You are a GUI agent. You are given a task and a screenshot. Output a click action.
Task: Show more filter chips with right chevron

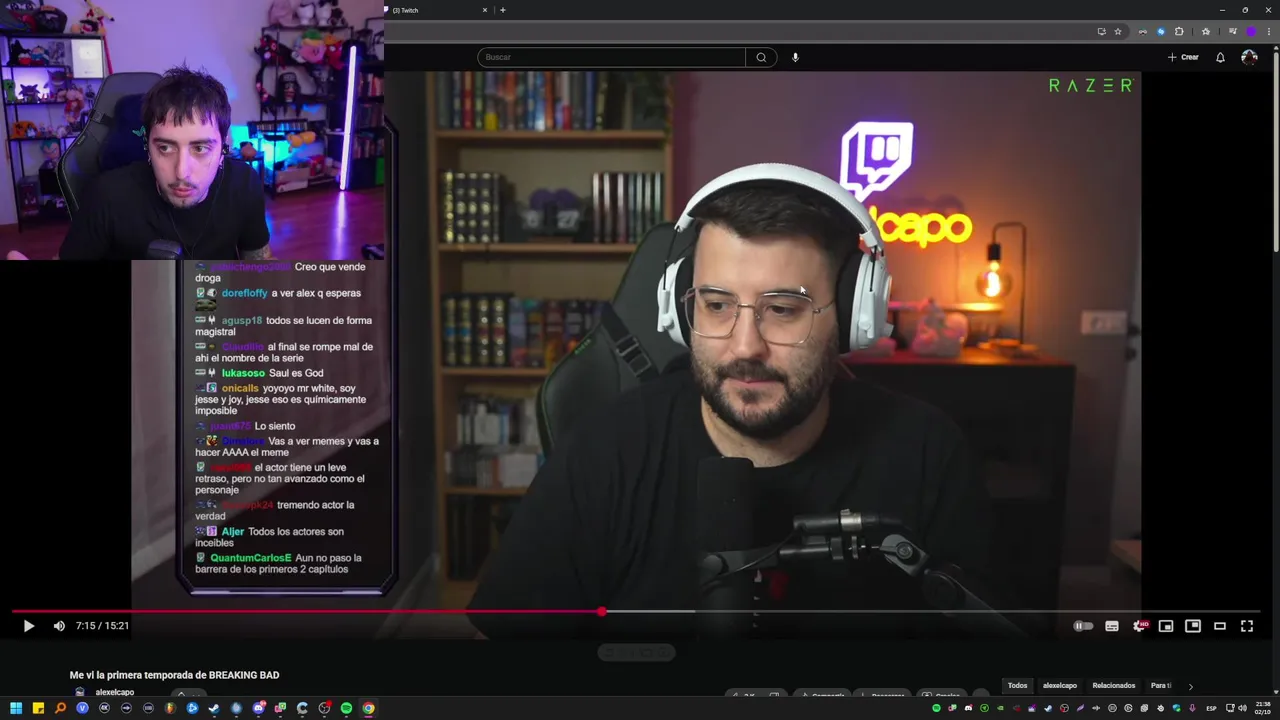1190,686
